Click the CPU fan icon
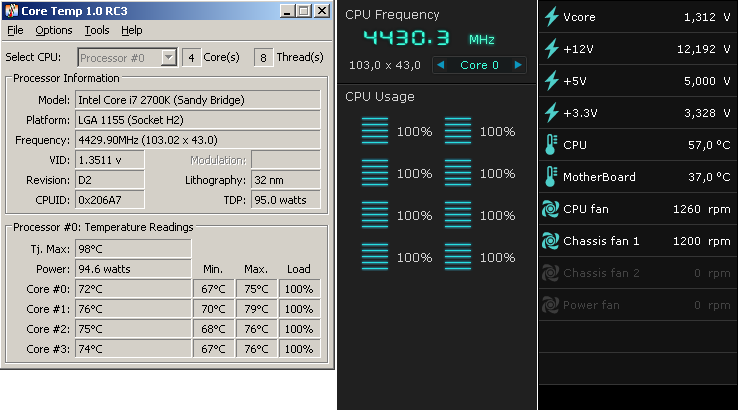Viewport: 740px width, 411px height. coord(550,209)
